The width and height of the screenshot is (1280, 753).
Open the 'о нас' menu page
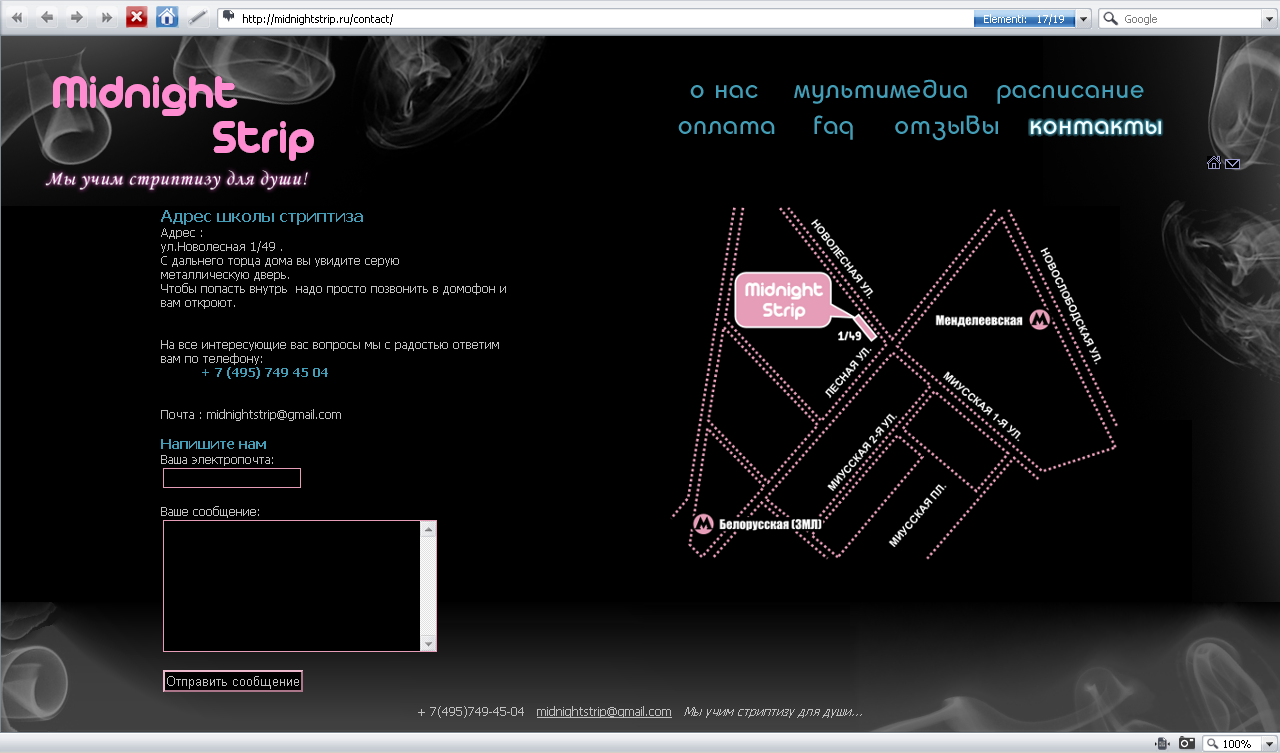[x=724, y=91]
